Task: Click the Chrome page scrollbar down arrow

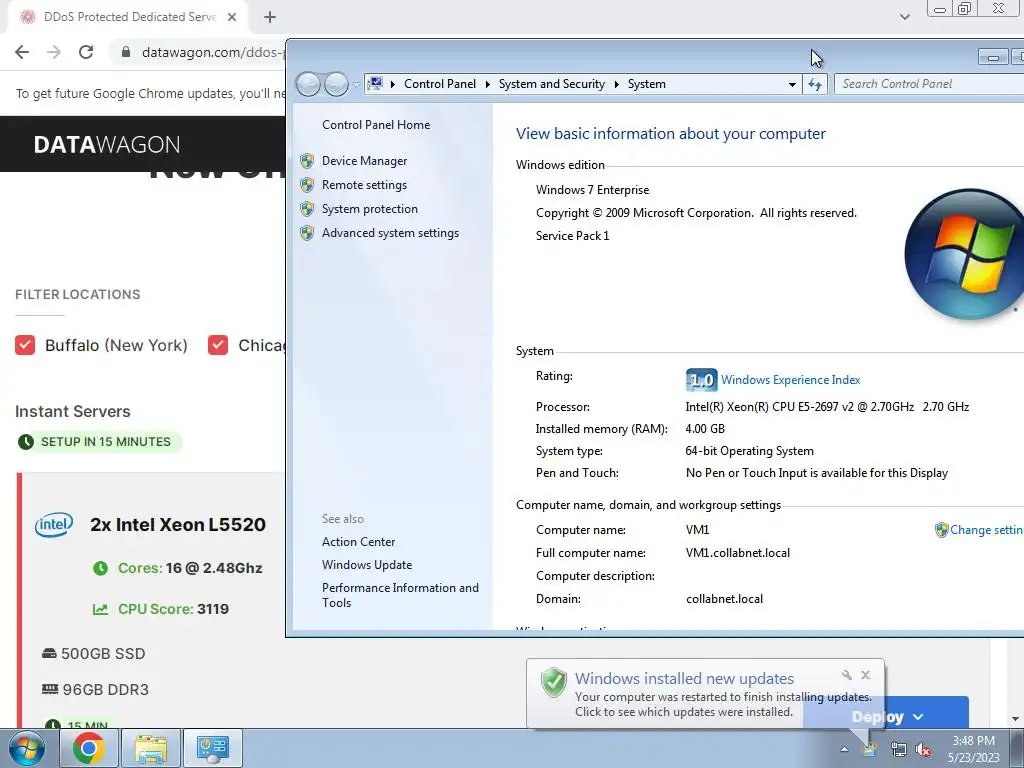Action: click(1016, 719)
